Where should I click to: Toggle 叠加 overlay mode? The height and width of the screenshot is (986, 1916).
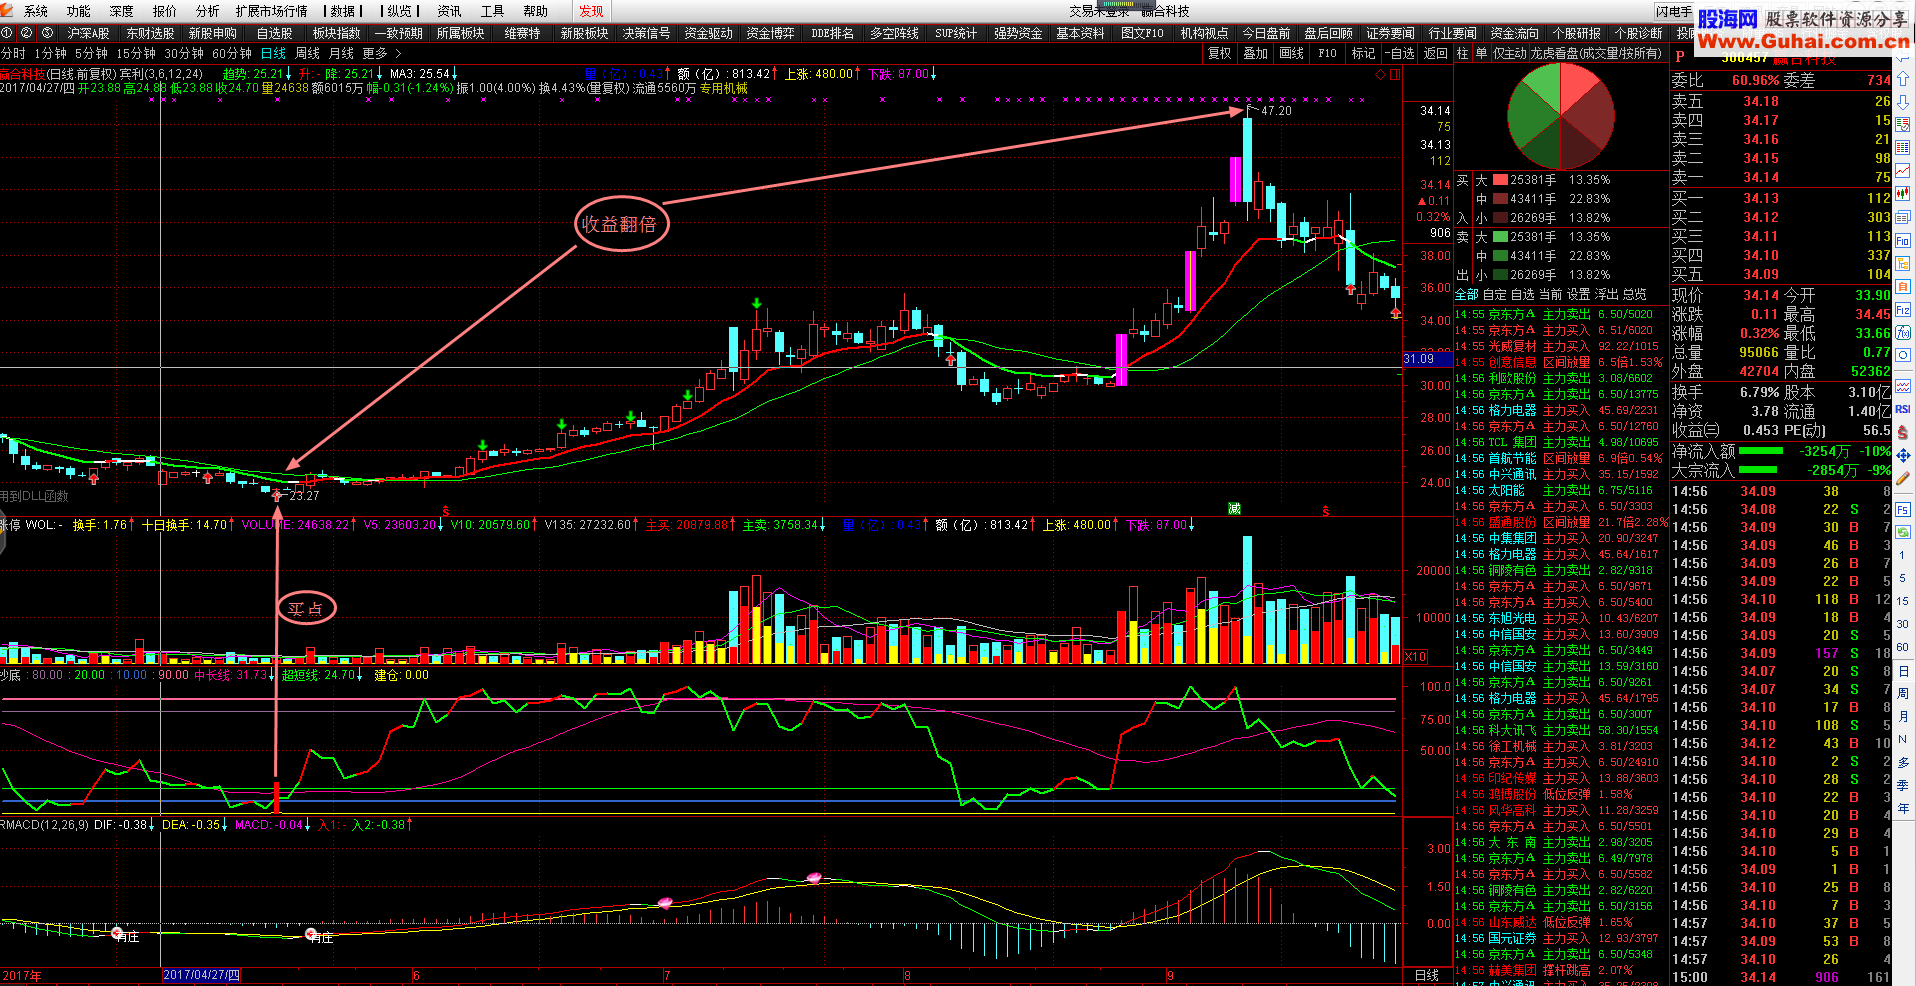(x=1255, y=53)
